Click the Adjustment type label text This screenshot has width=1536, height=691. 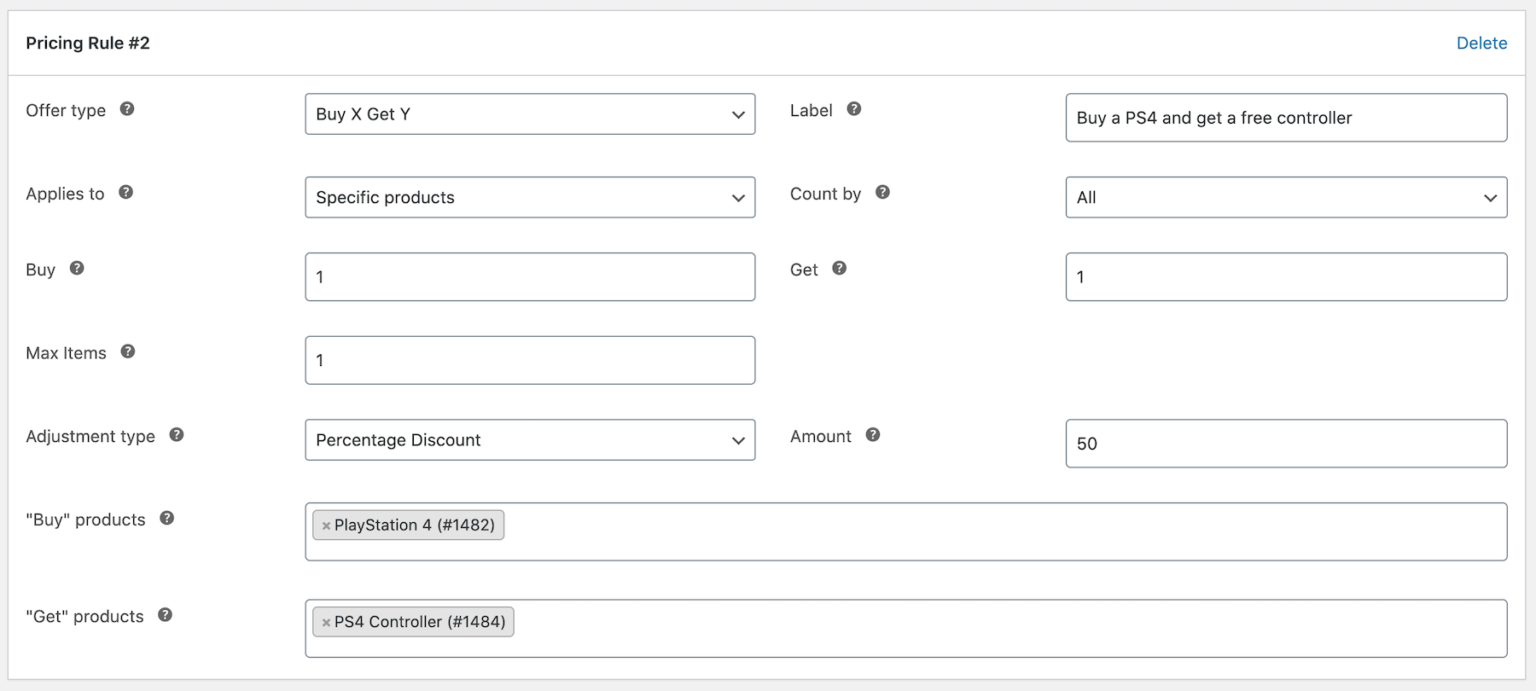click(x=90, y=436)
